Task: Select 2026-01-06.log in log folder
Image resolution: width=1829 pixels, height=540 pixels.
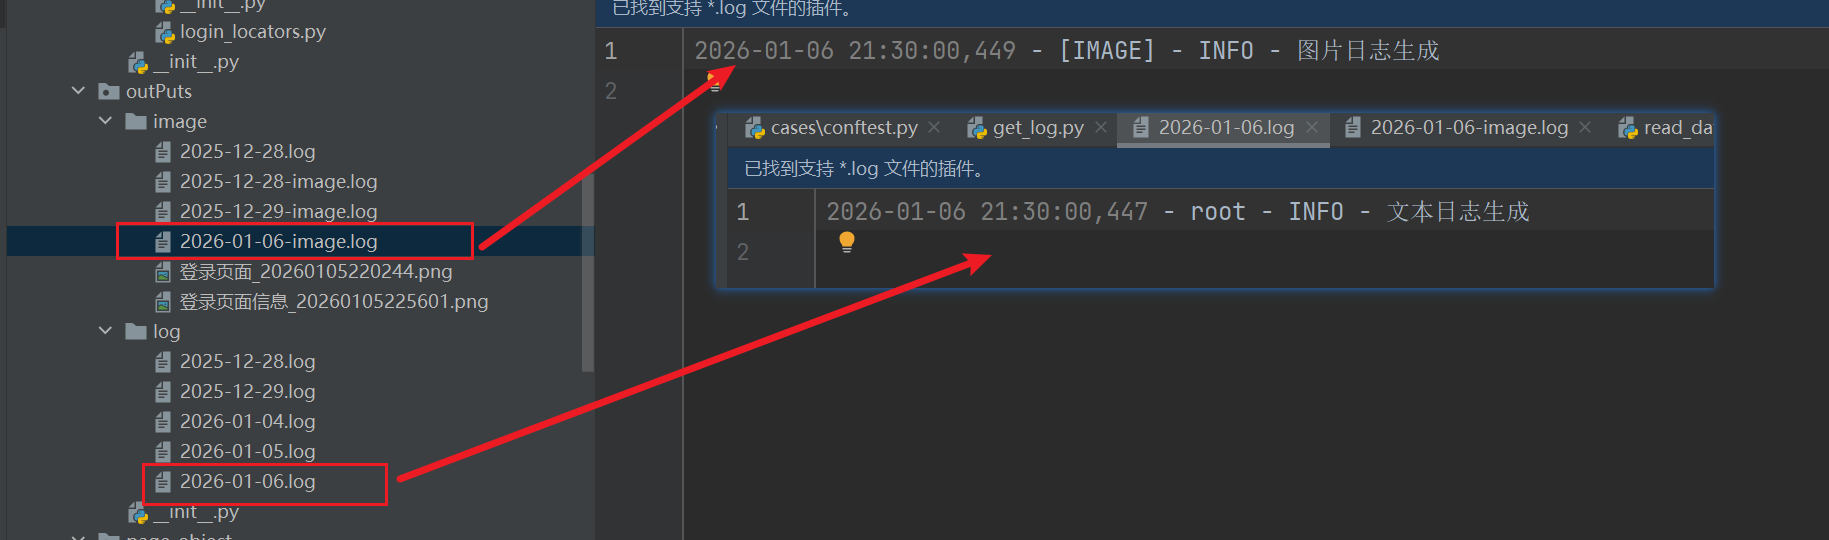Action: click(x=247, y=482)
